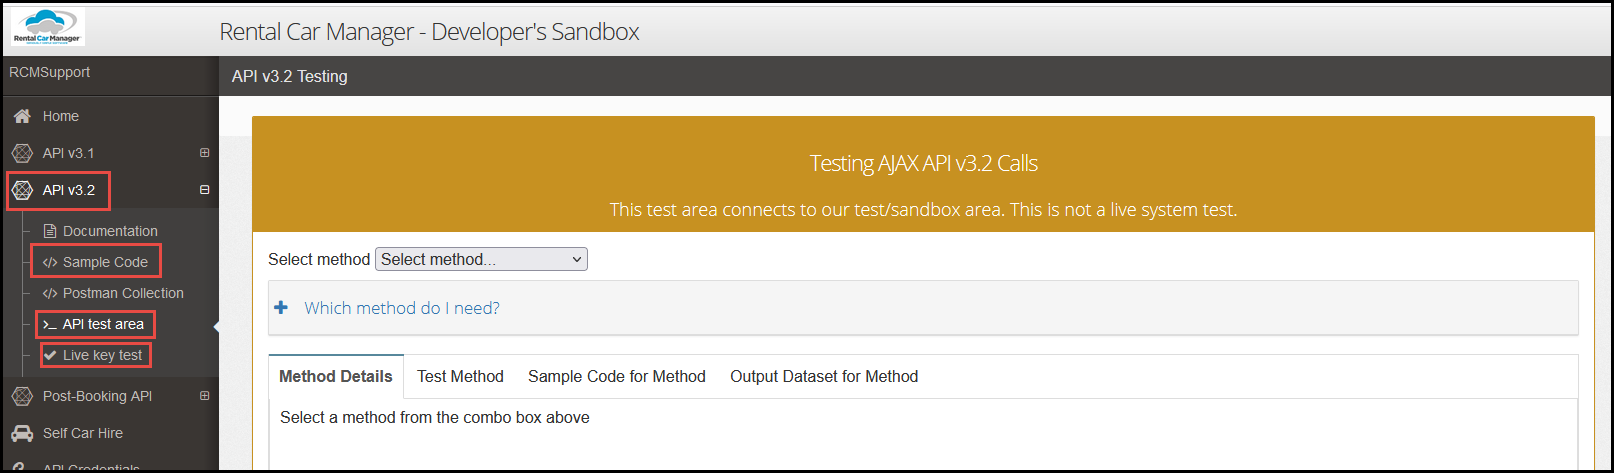Select the Output Dataset for Method tab
The width and height of the screenshot is (1614, 473).
(824, 376)
